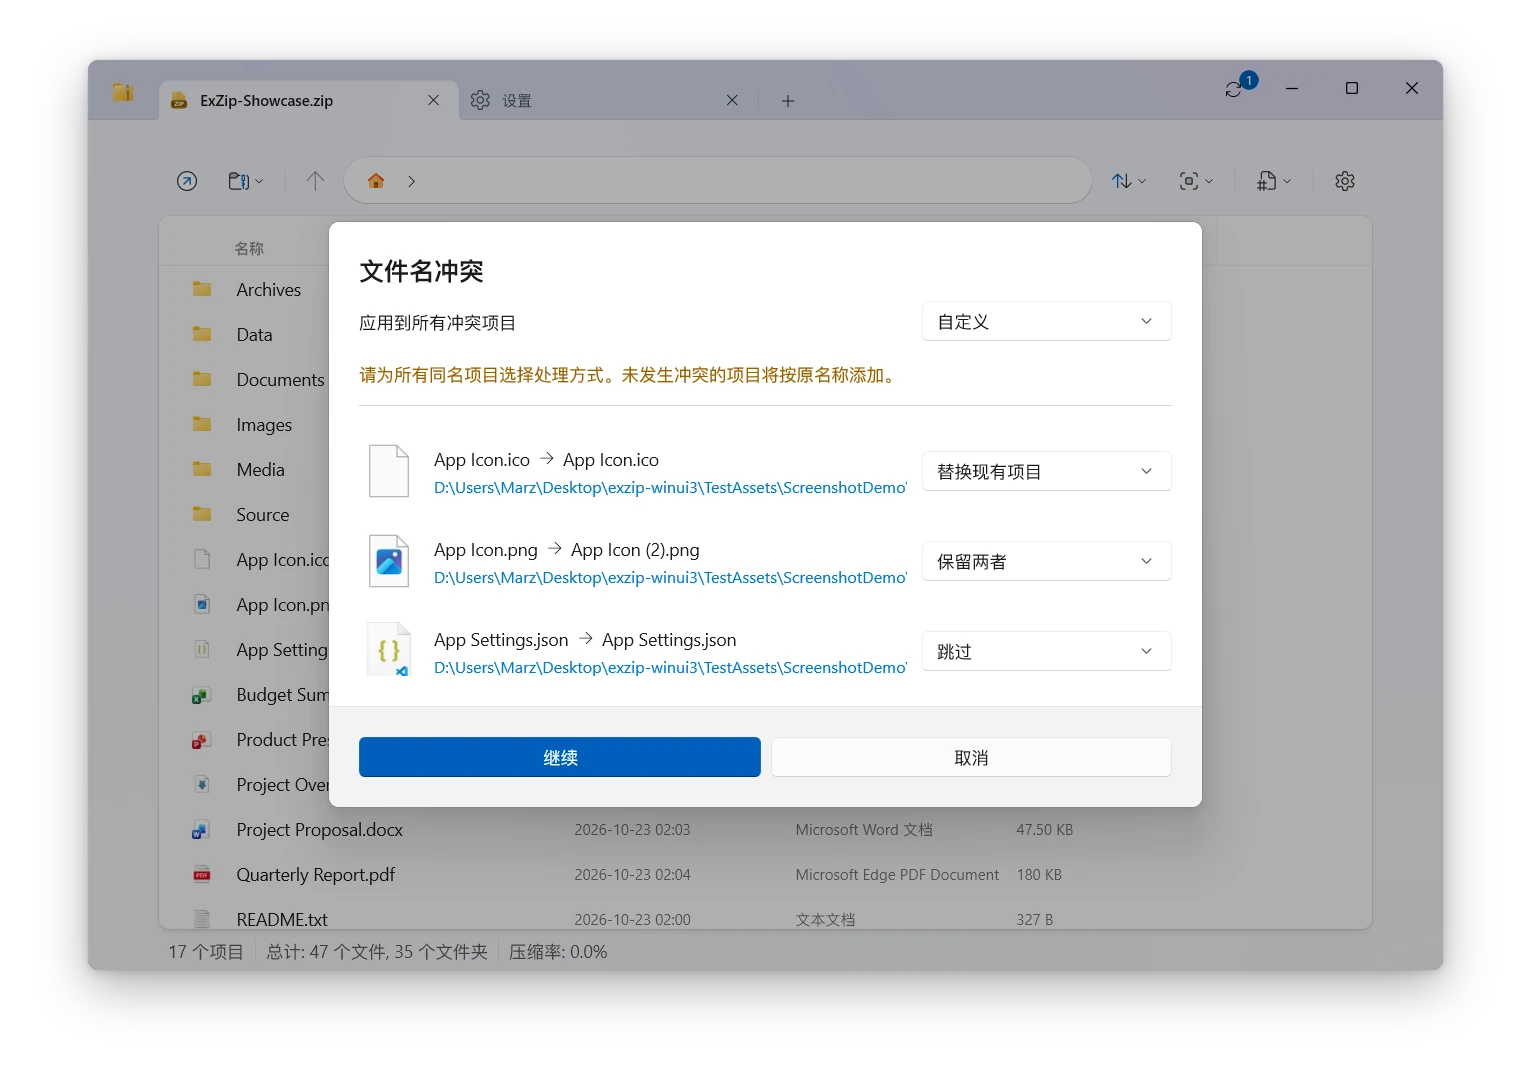Switch to the ExZip-Showcase.zip tab

pyautogui.click(x=308, y=100)
